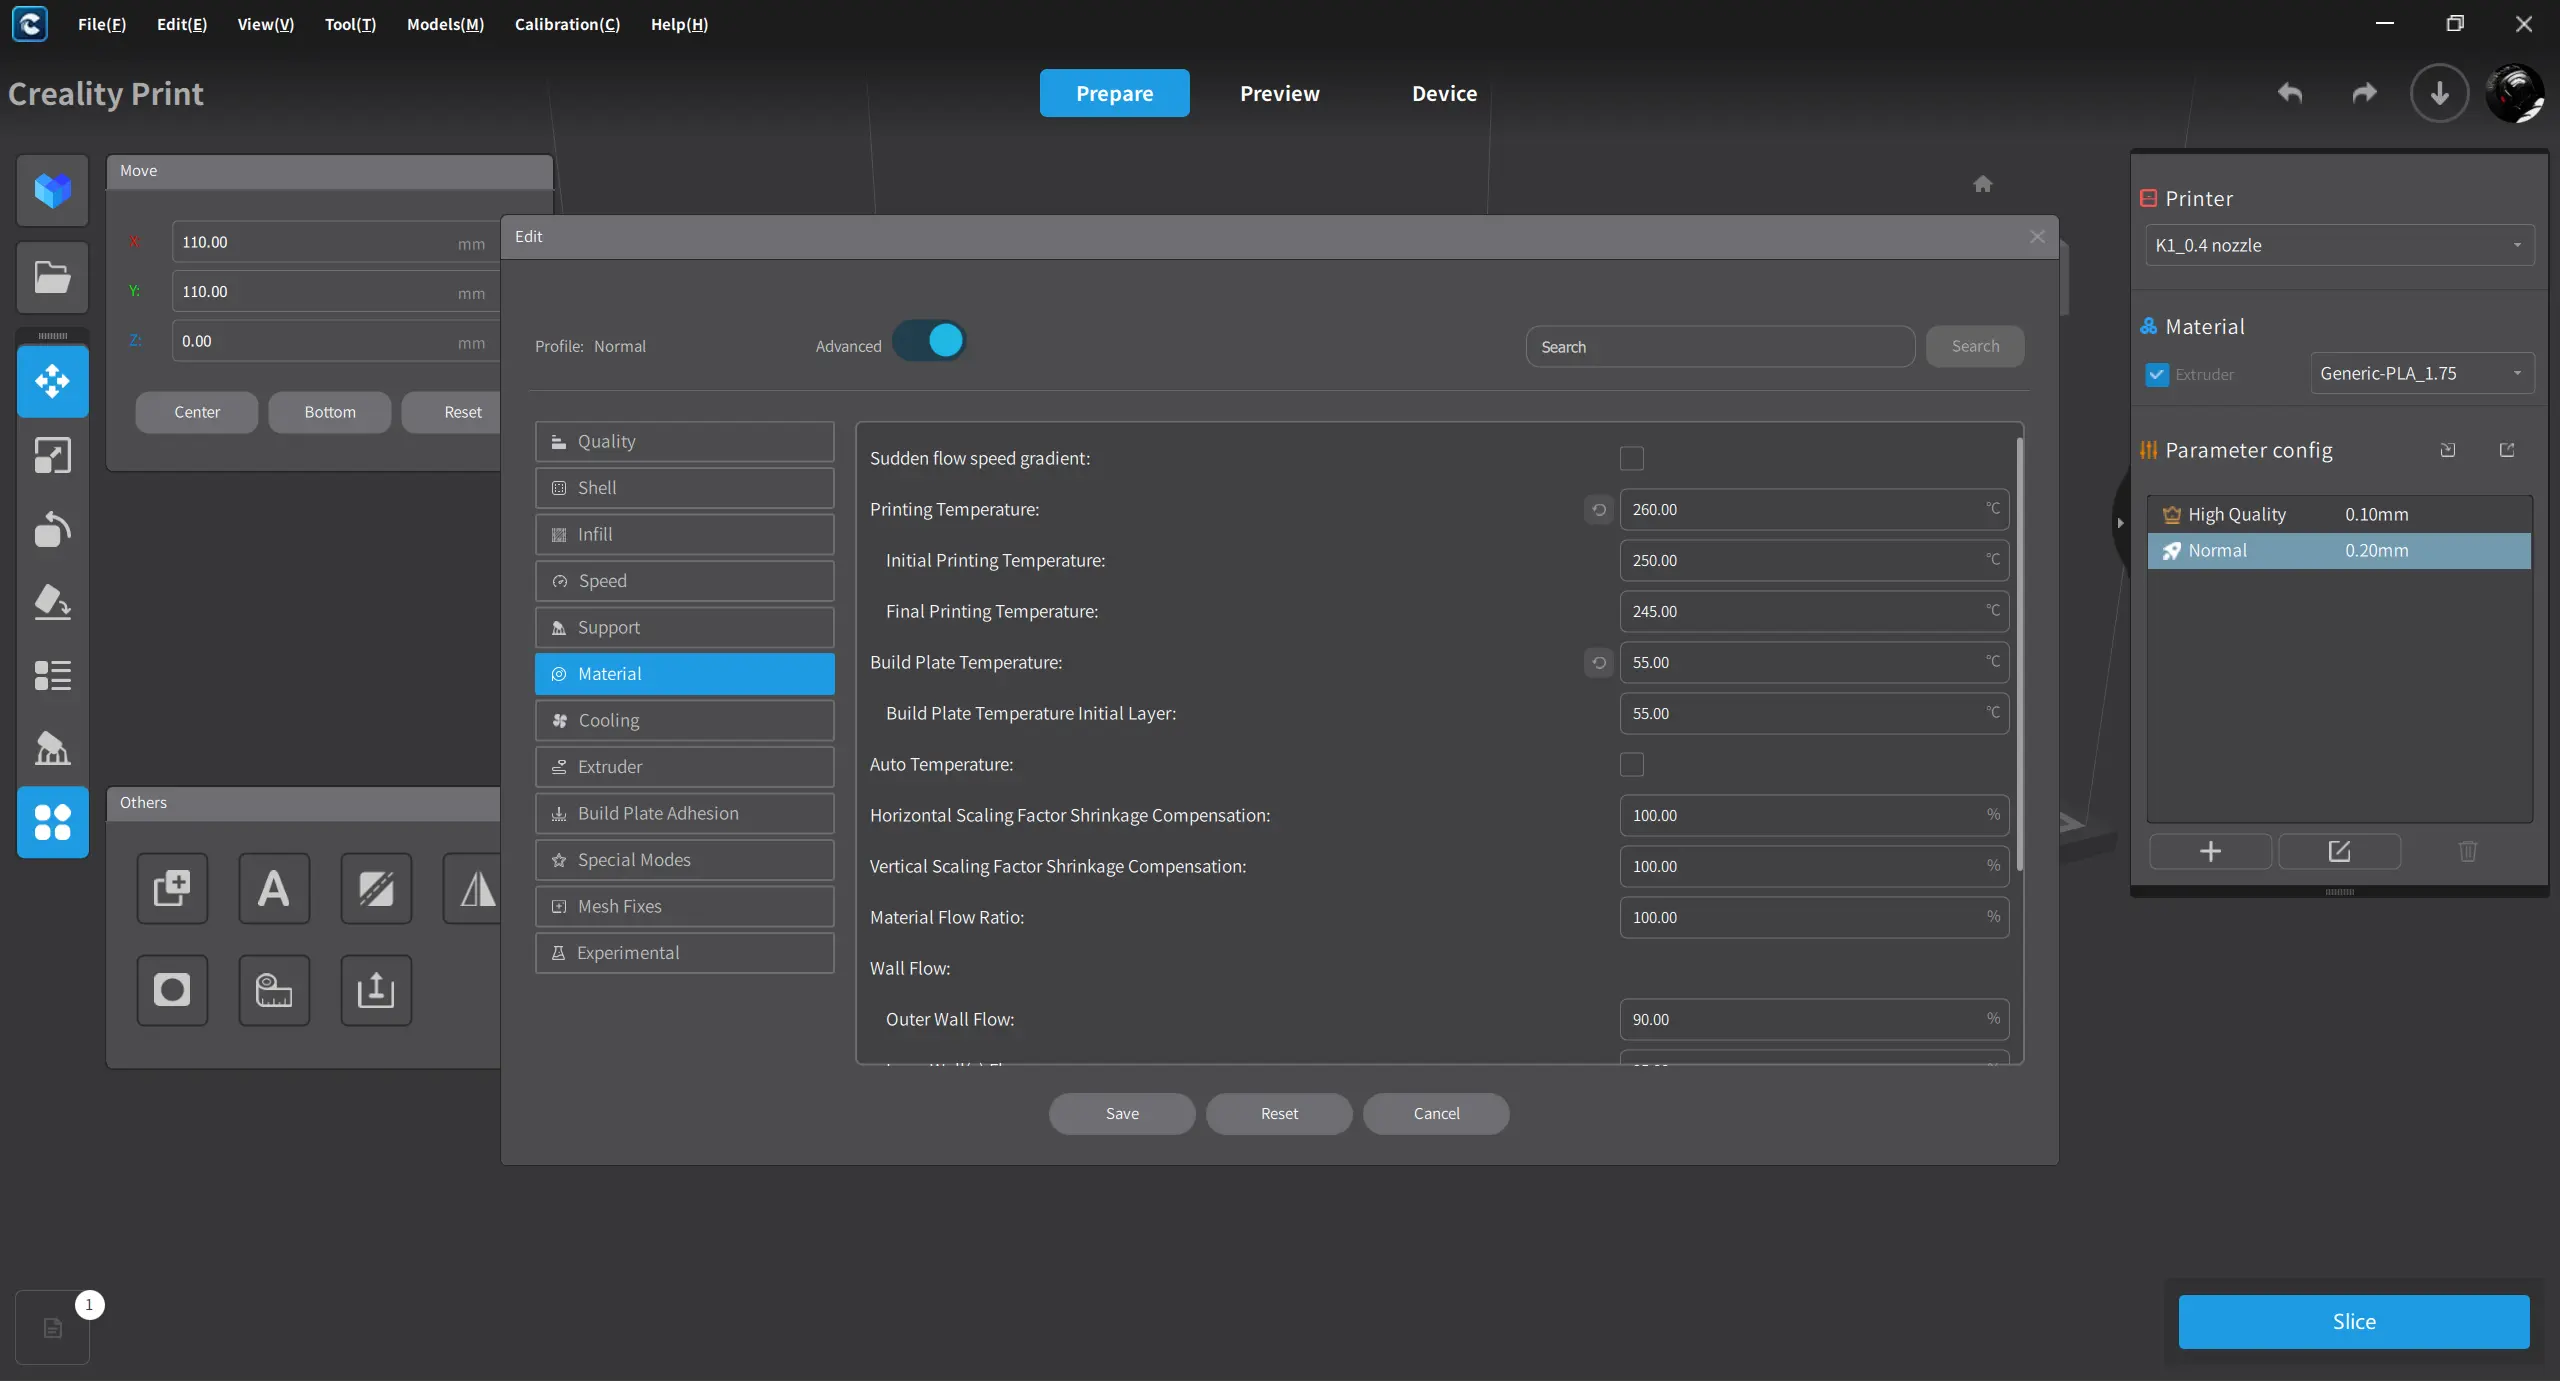Click the home view icon
The width and height of the screenshot is (2560, 1381).
click(x=1983, y=184)
